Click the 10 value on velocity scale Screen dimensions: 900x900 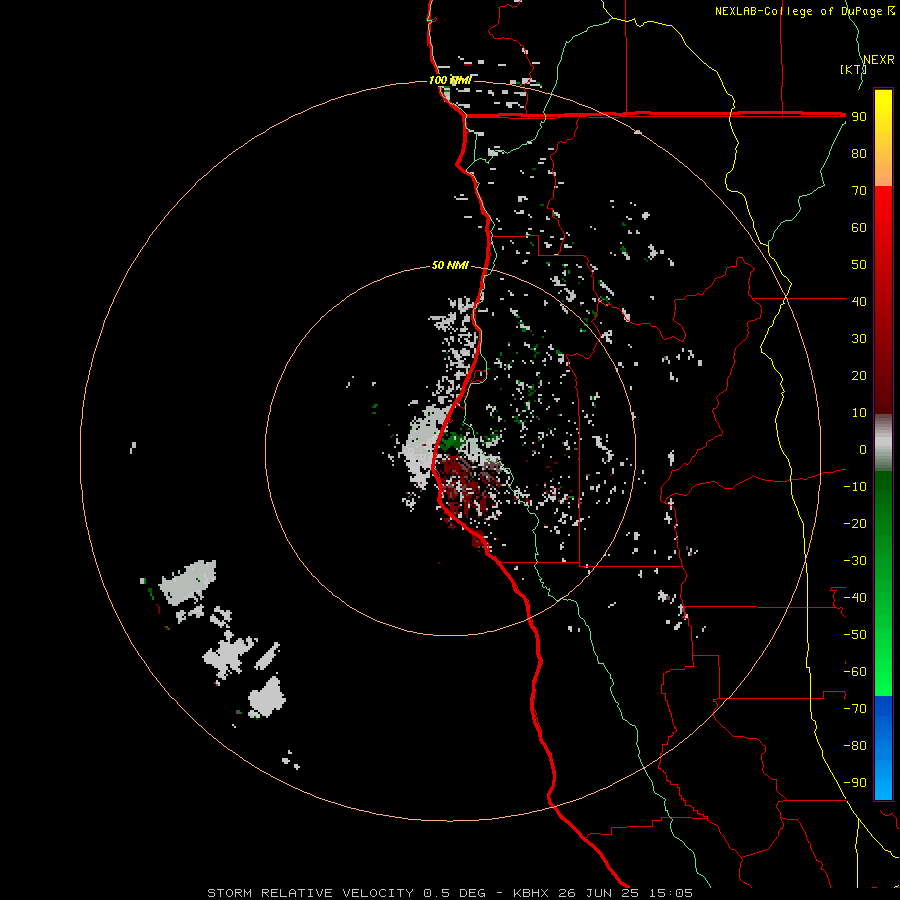(x=859, y=413)
